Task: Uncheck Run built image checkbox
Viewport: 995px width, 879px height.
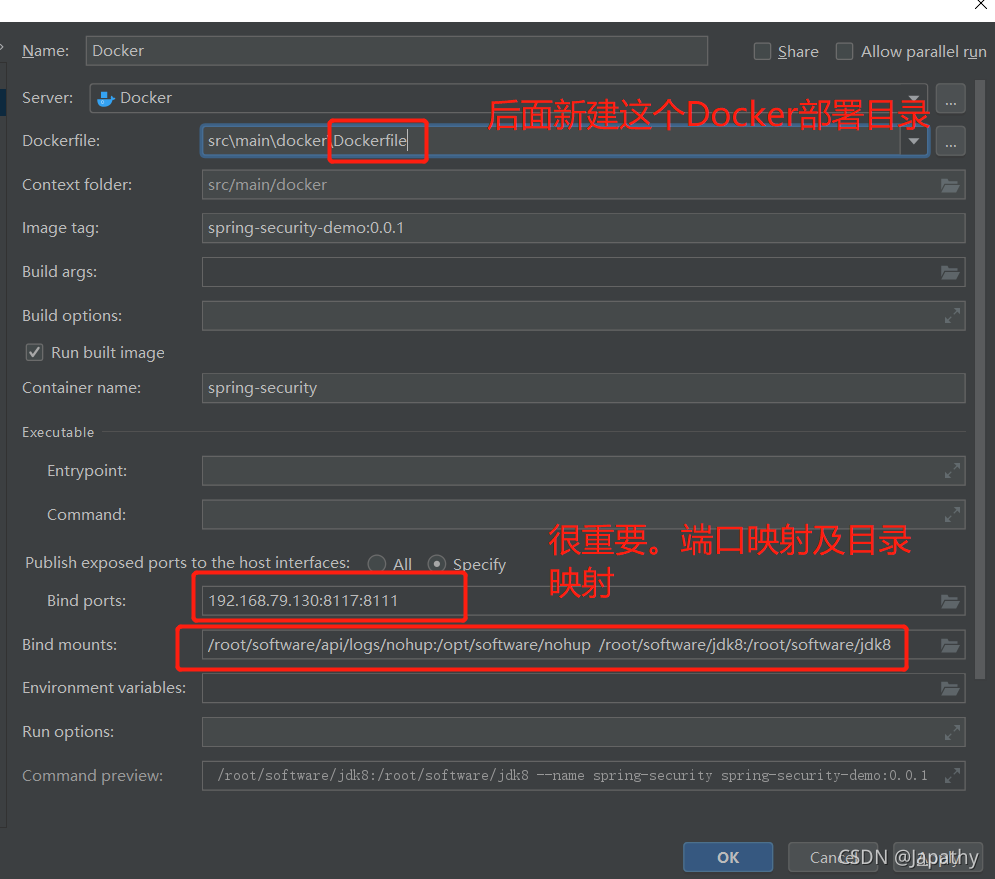Action: [x=34, y=352]
